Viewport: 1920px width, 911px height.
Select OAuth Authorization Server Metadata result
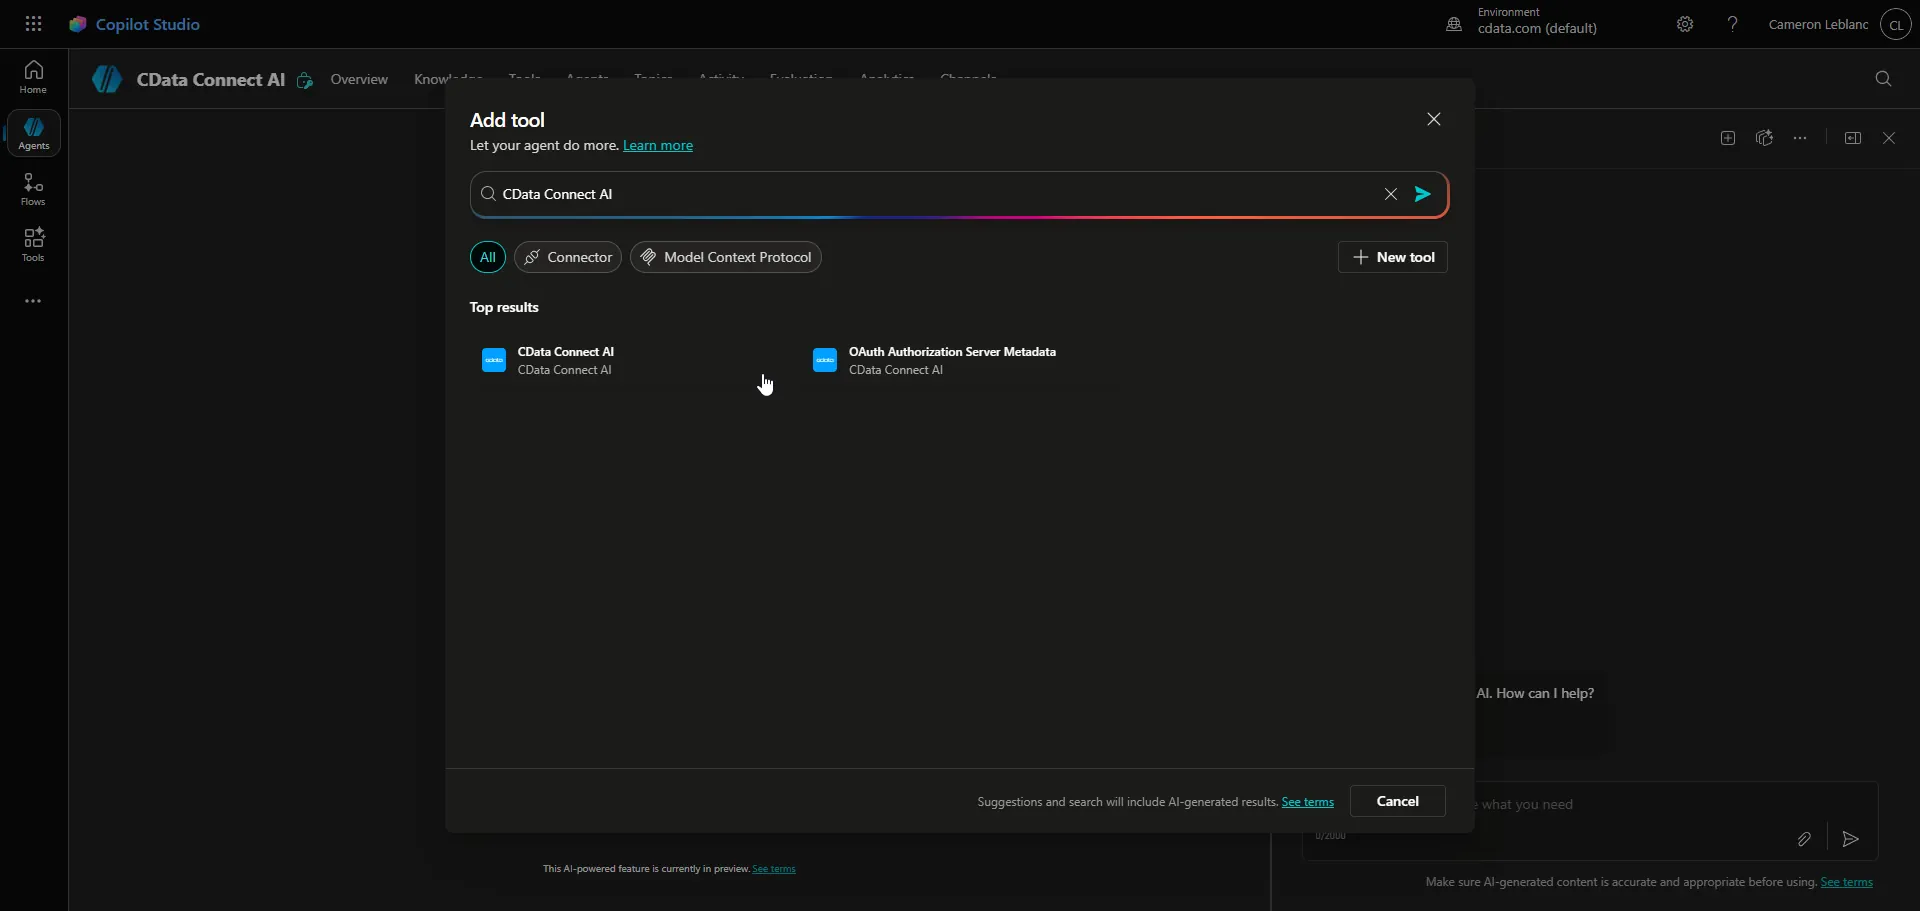coord(951,360)
